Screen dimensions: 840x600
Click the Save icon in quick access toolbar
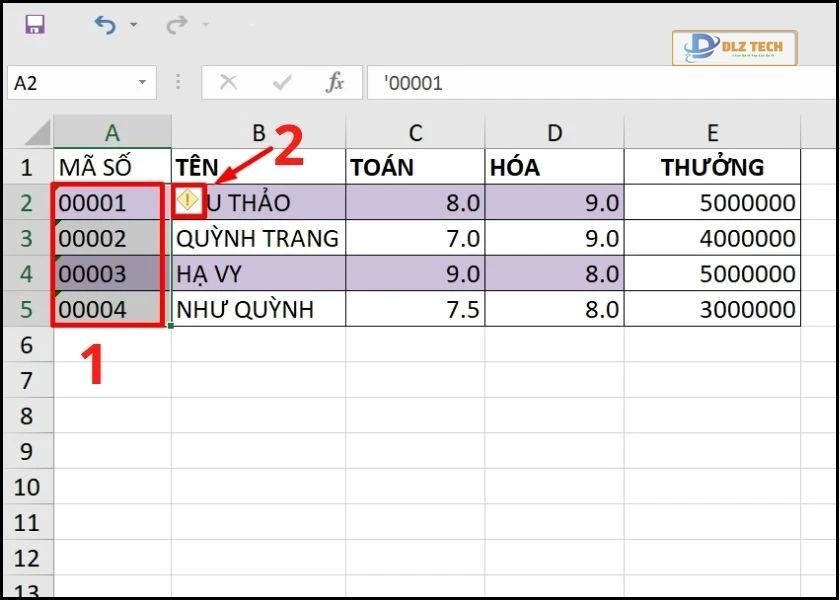click(x=35, y=25)
